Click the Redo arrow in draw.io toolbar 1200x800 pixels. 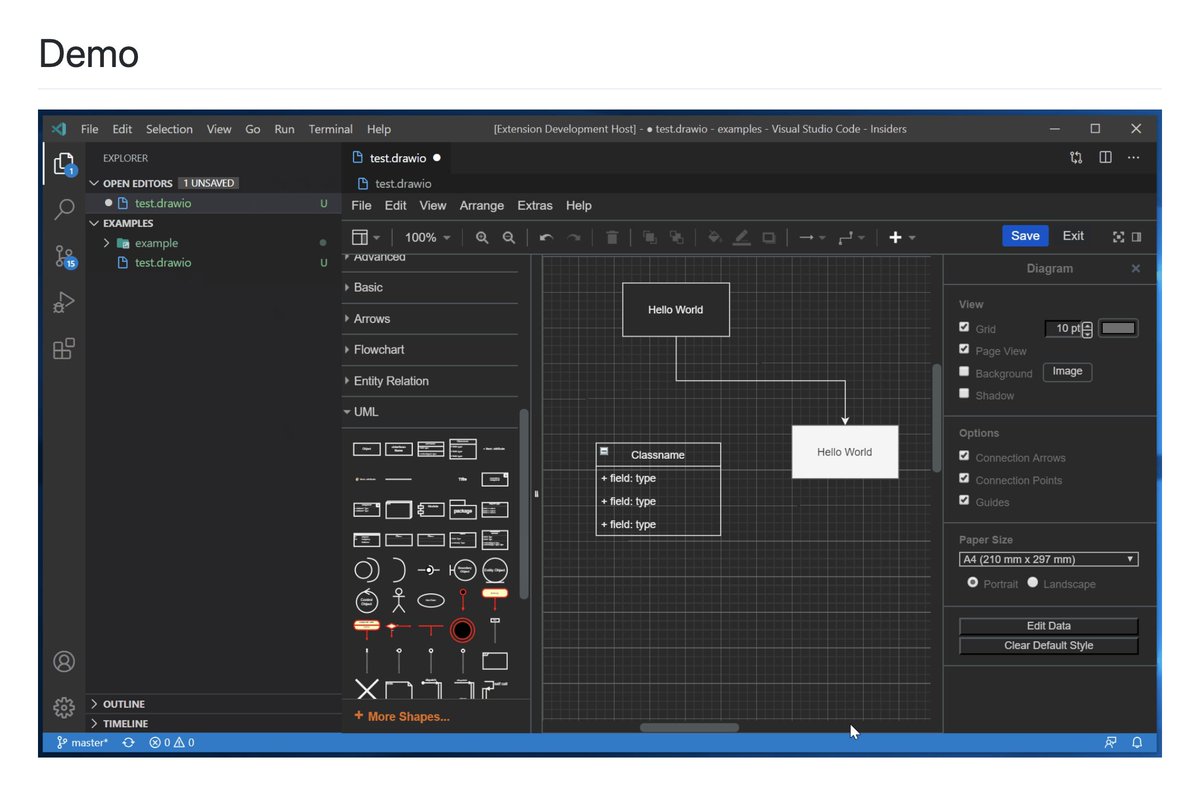click(574, 237)
